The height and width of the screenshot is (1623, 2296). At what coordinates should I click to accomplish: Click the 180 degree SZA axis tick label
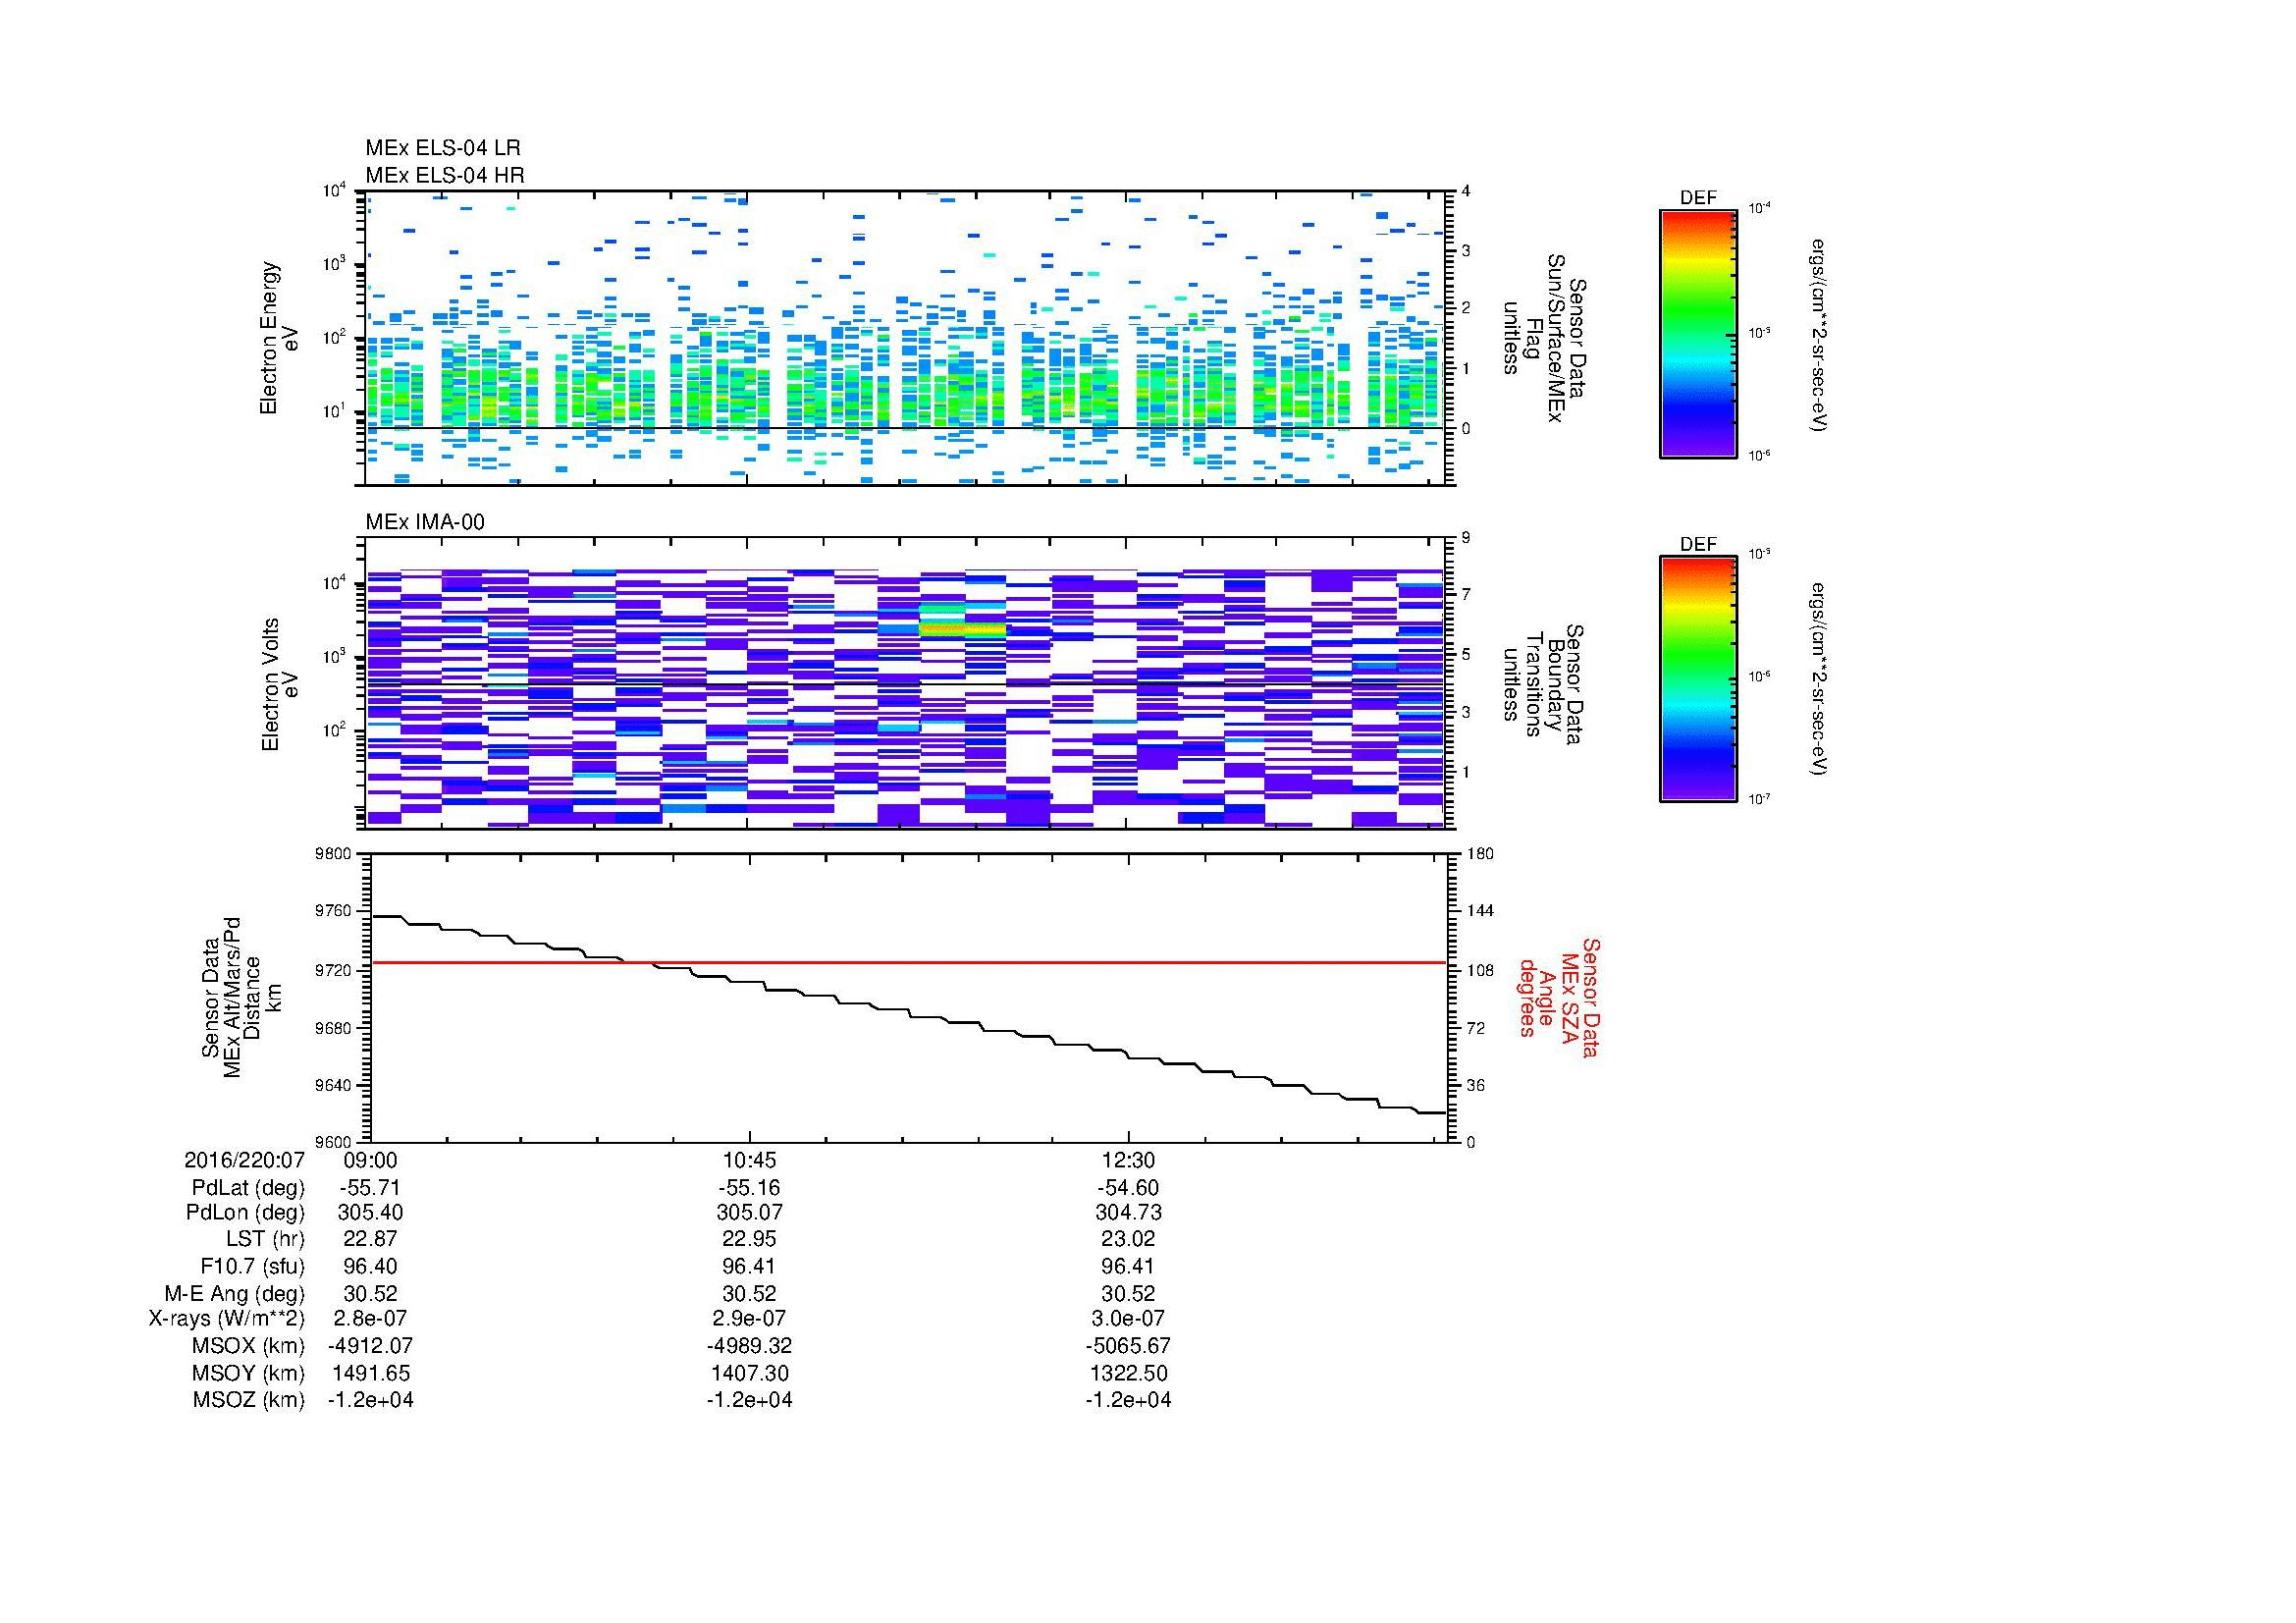point(1479,854)
